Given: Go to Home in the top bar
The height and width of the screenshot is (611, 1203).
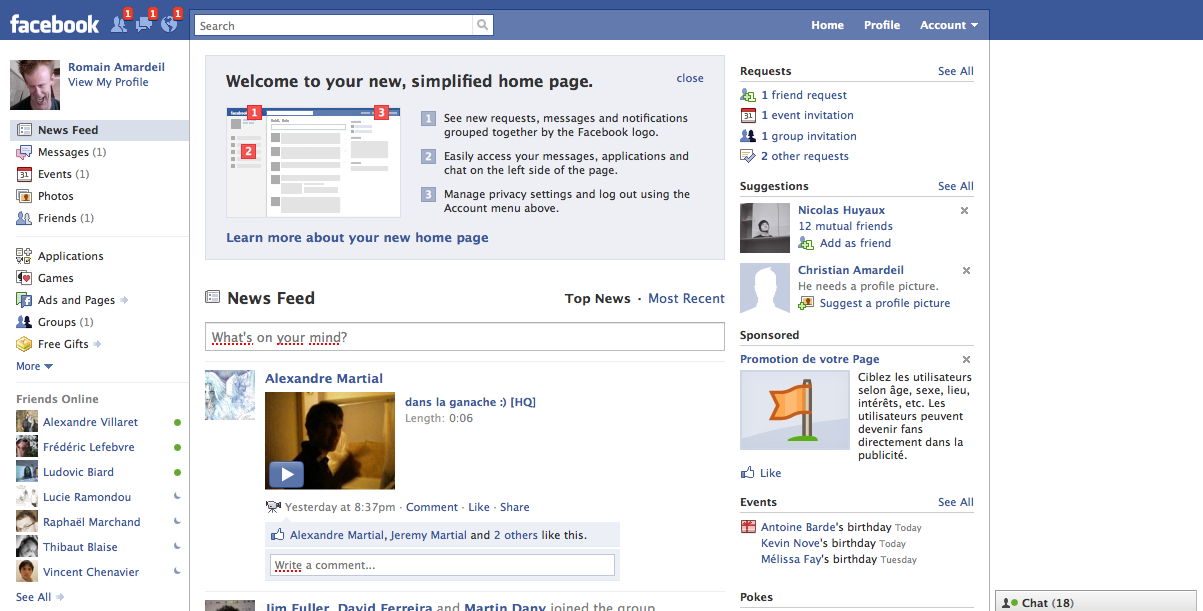Looking at the screenshot, I should coord(827,25).
